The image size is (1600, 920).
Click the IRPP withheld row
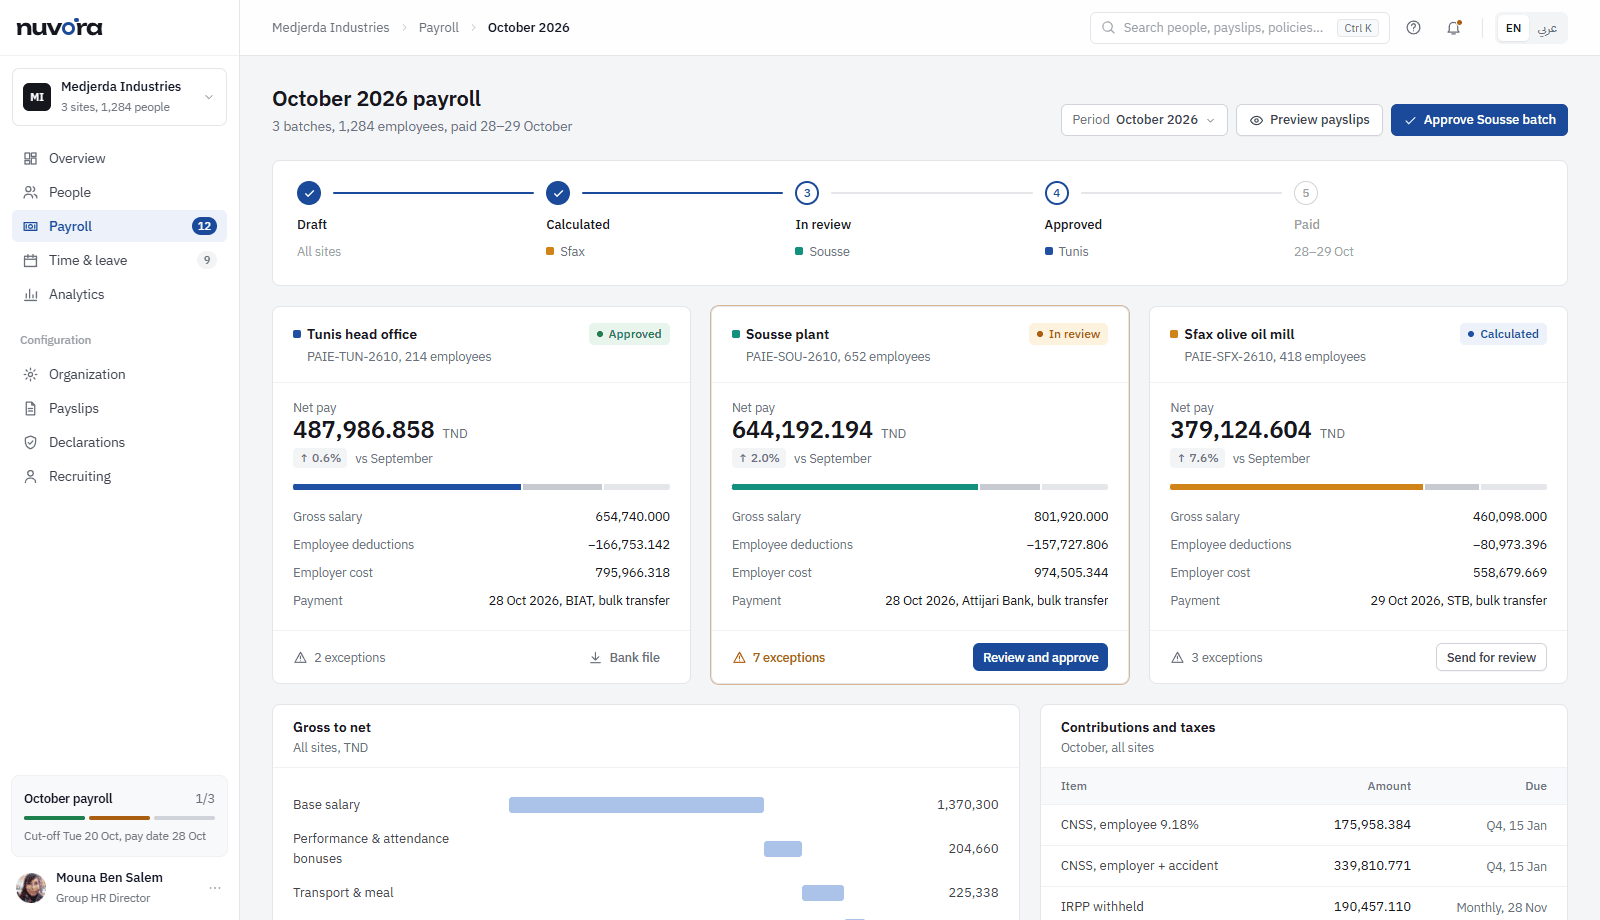click(1304, 907)
